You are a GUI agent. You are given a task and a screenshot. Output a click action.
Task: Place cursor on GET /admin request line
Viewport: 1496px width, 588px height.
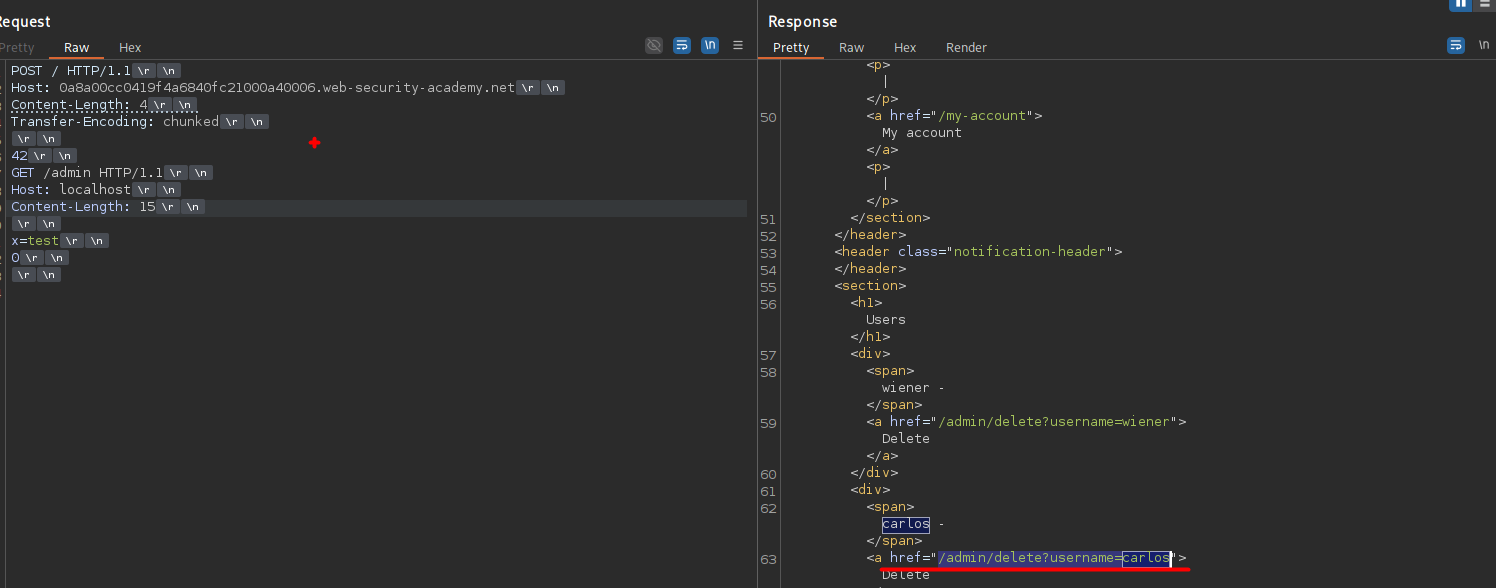(86, 173)
